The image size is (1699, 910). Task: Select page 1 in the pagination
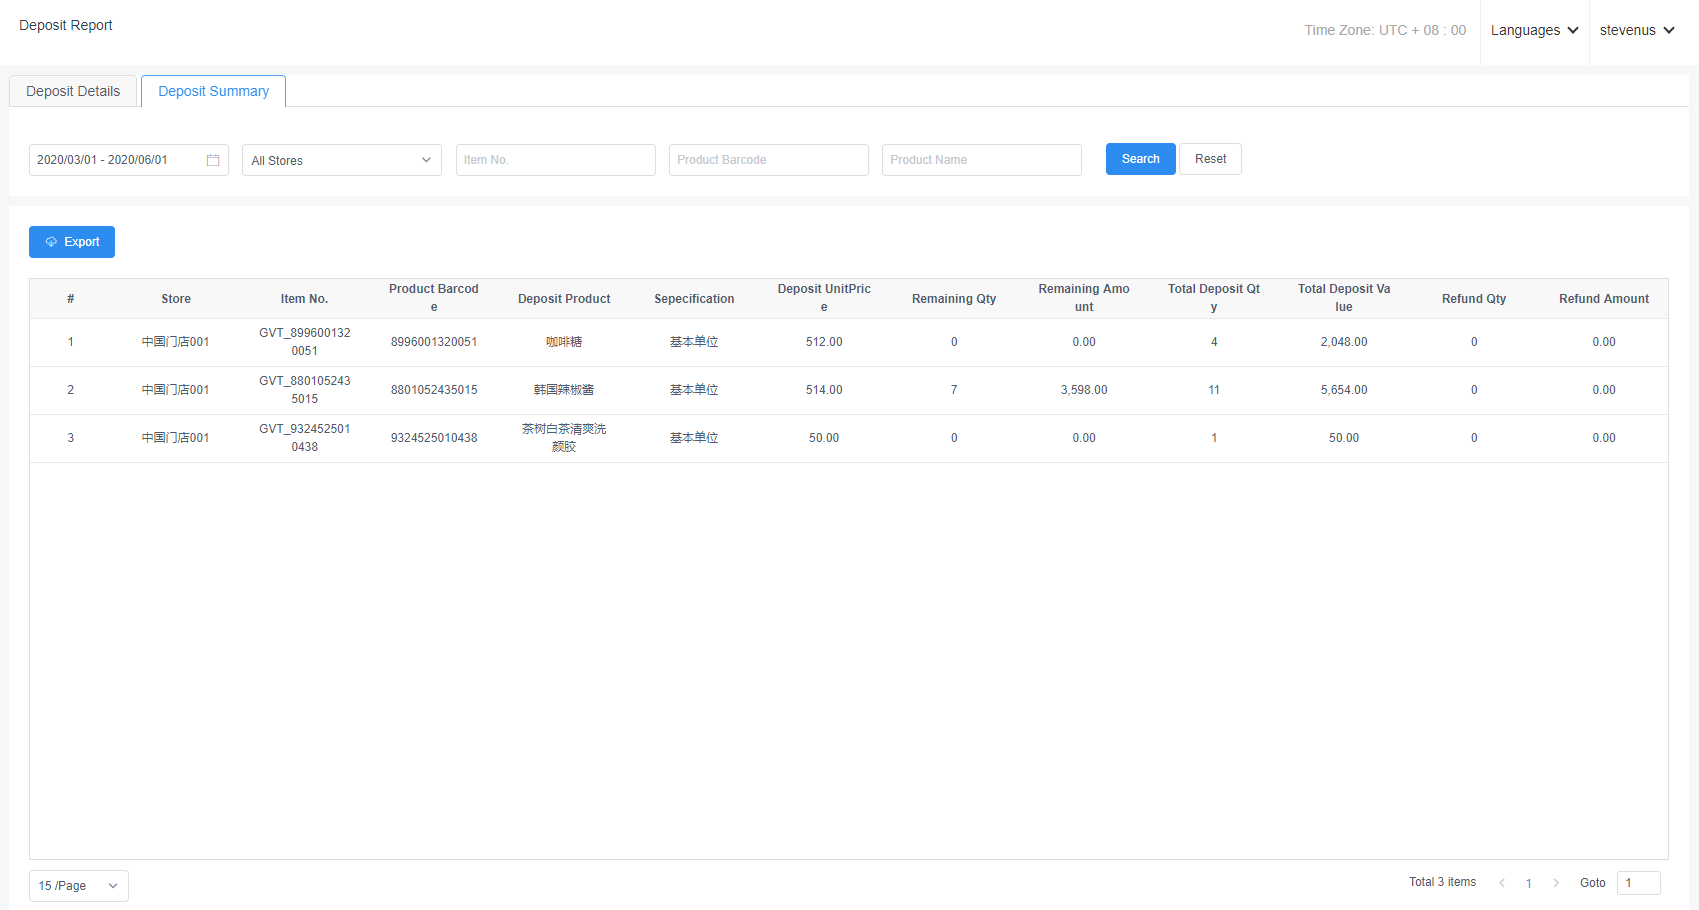1529,883
